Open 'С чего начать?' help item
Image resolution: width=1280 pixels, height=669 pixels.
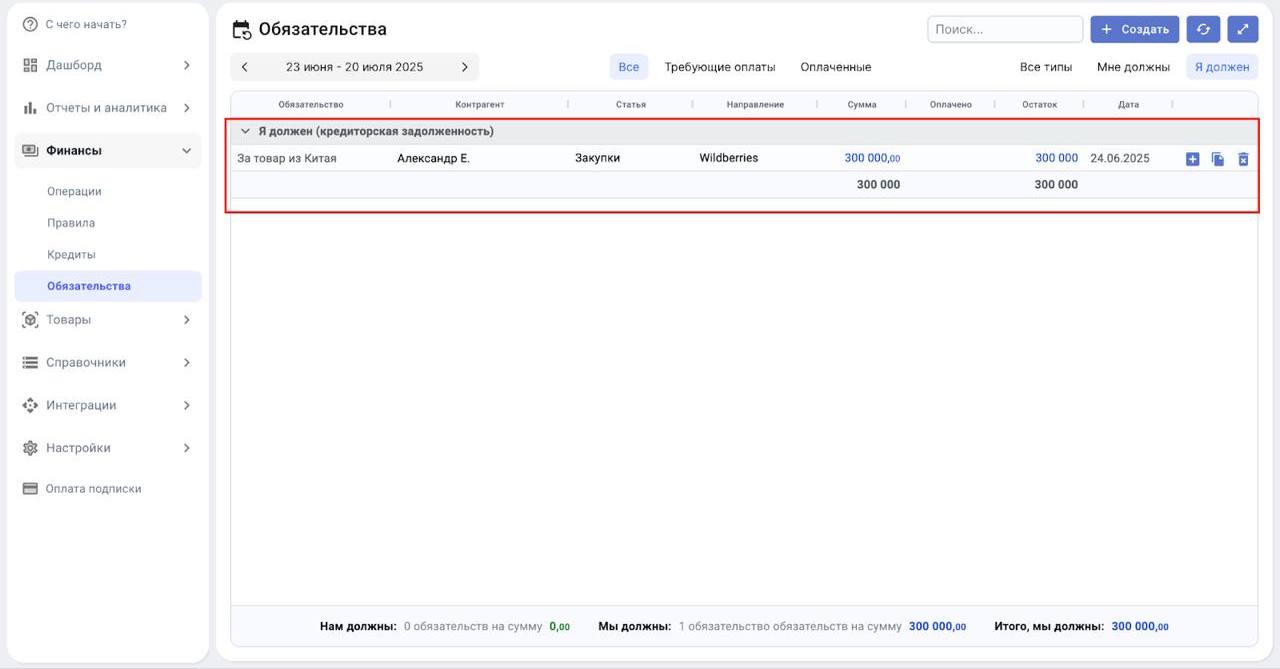click(x=86, y=24)
